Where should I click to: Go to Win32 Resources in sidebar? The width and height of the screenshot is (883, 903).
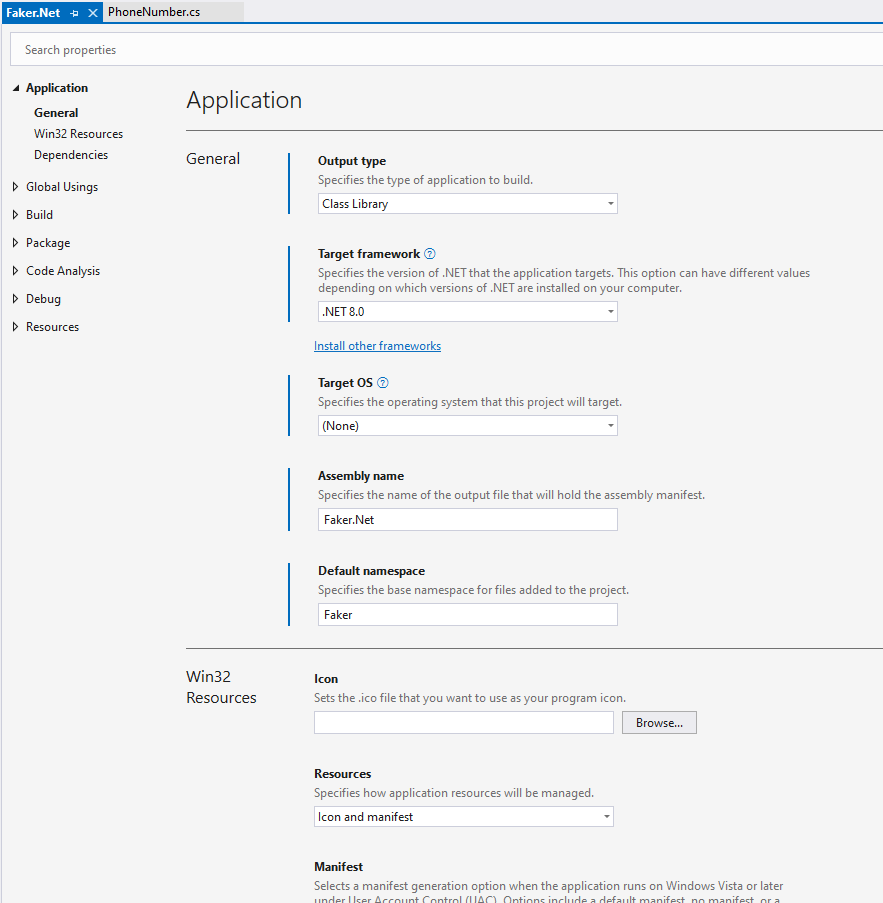[x=78, y=134]
